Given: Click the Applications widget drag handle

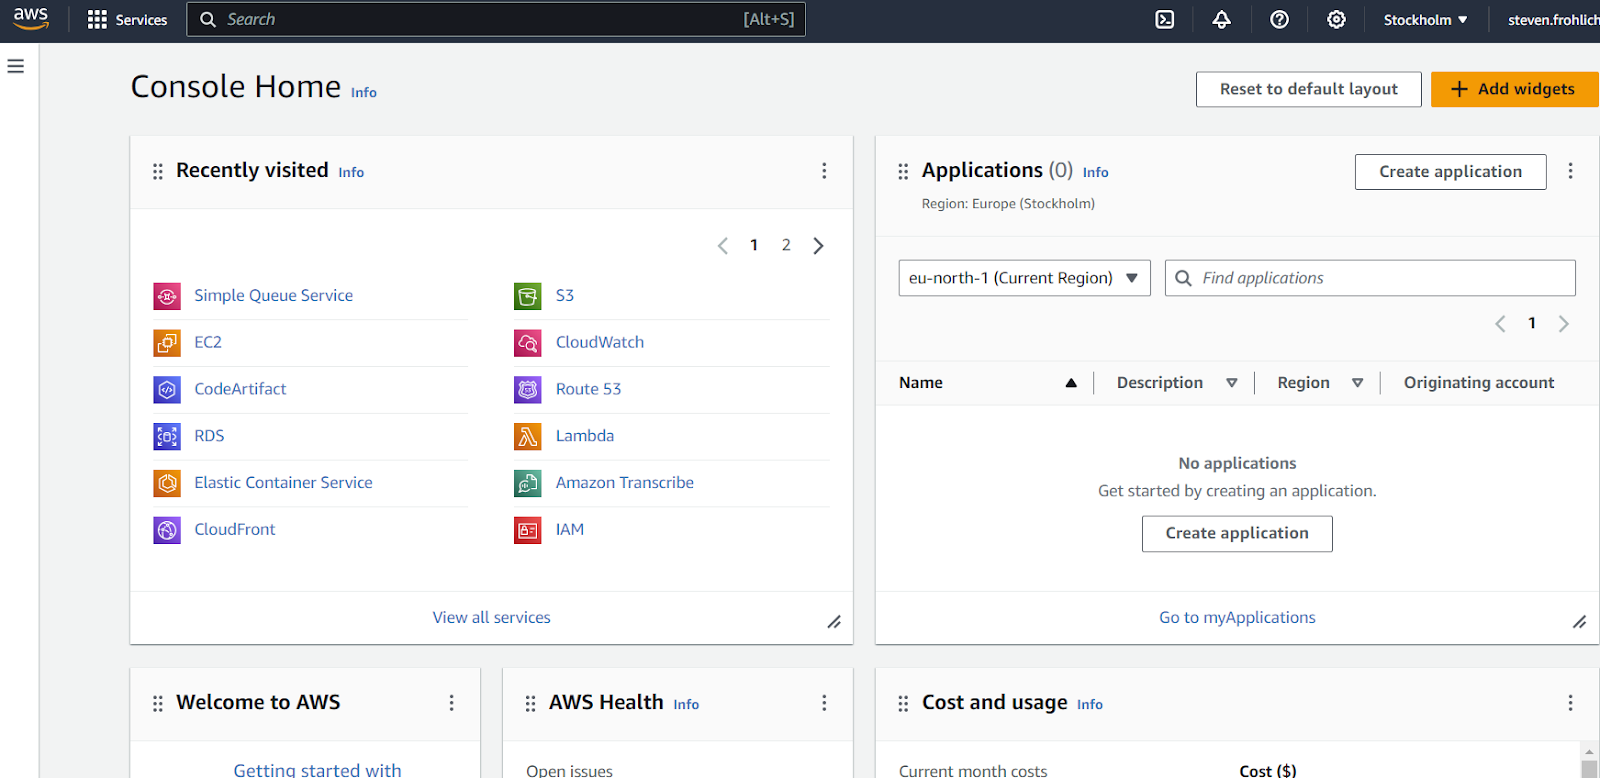Looking at the screenshot, I should pos(903,172).
